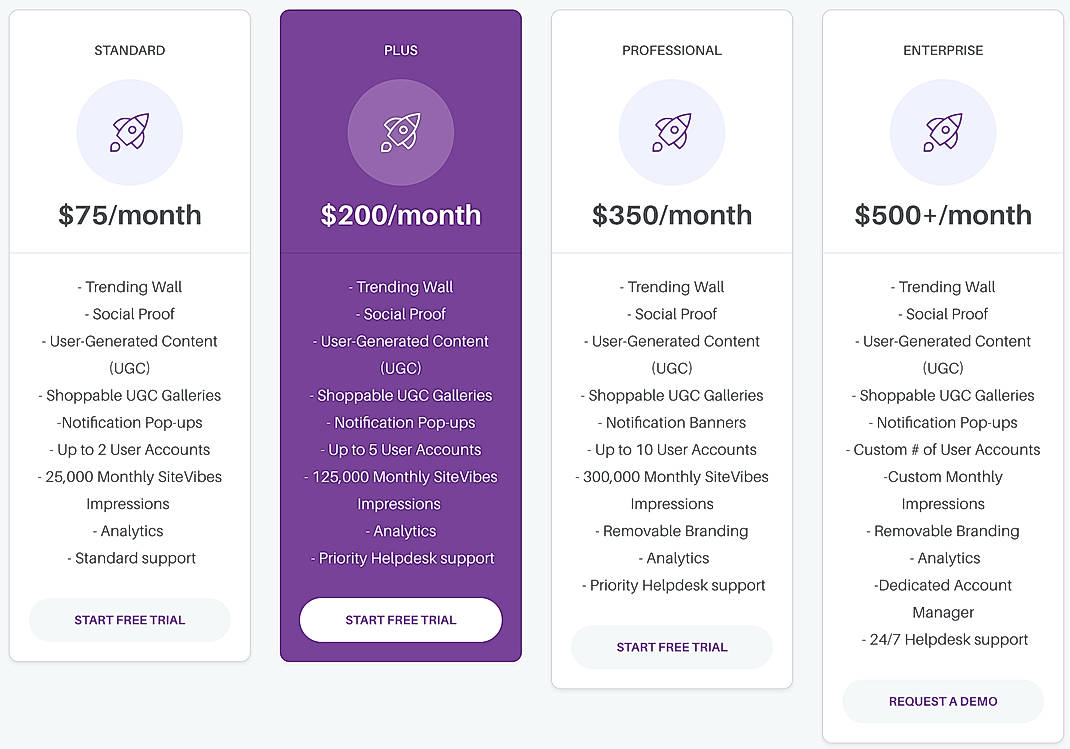Select the STANDARD plan header label
This screenshot has width=1070, height=749.
(x=129, y=50)
